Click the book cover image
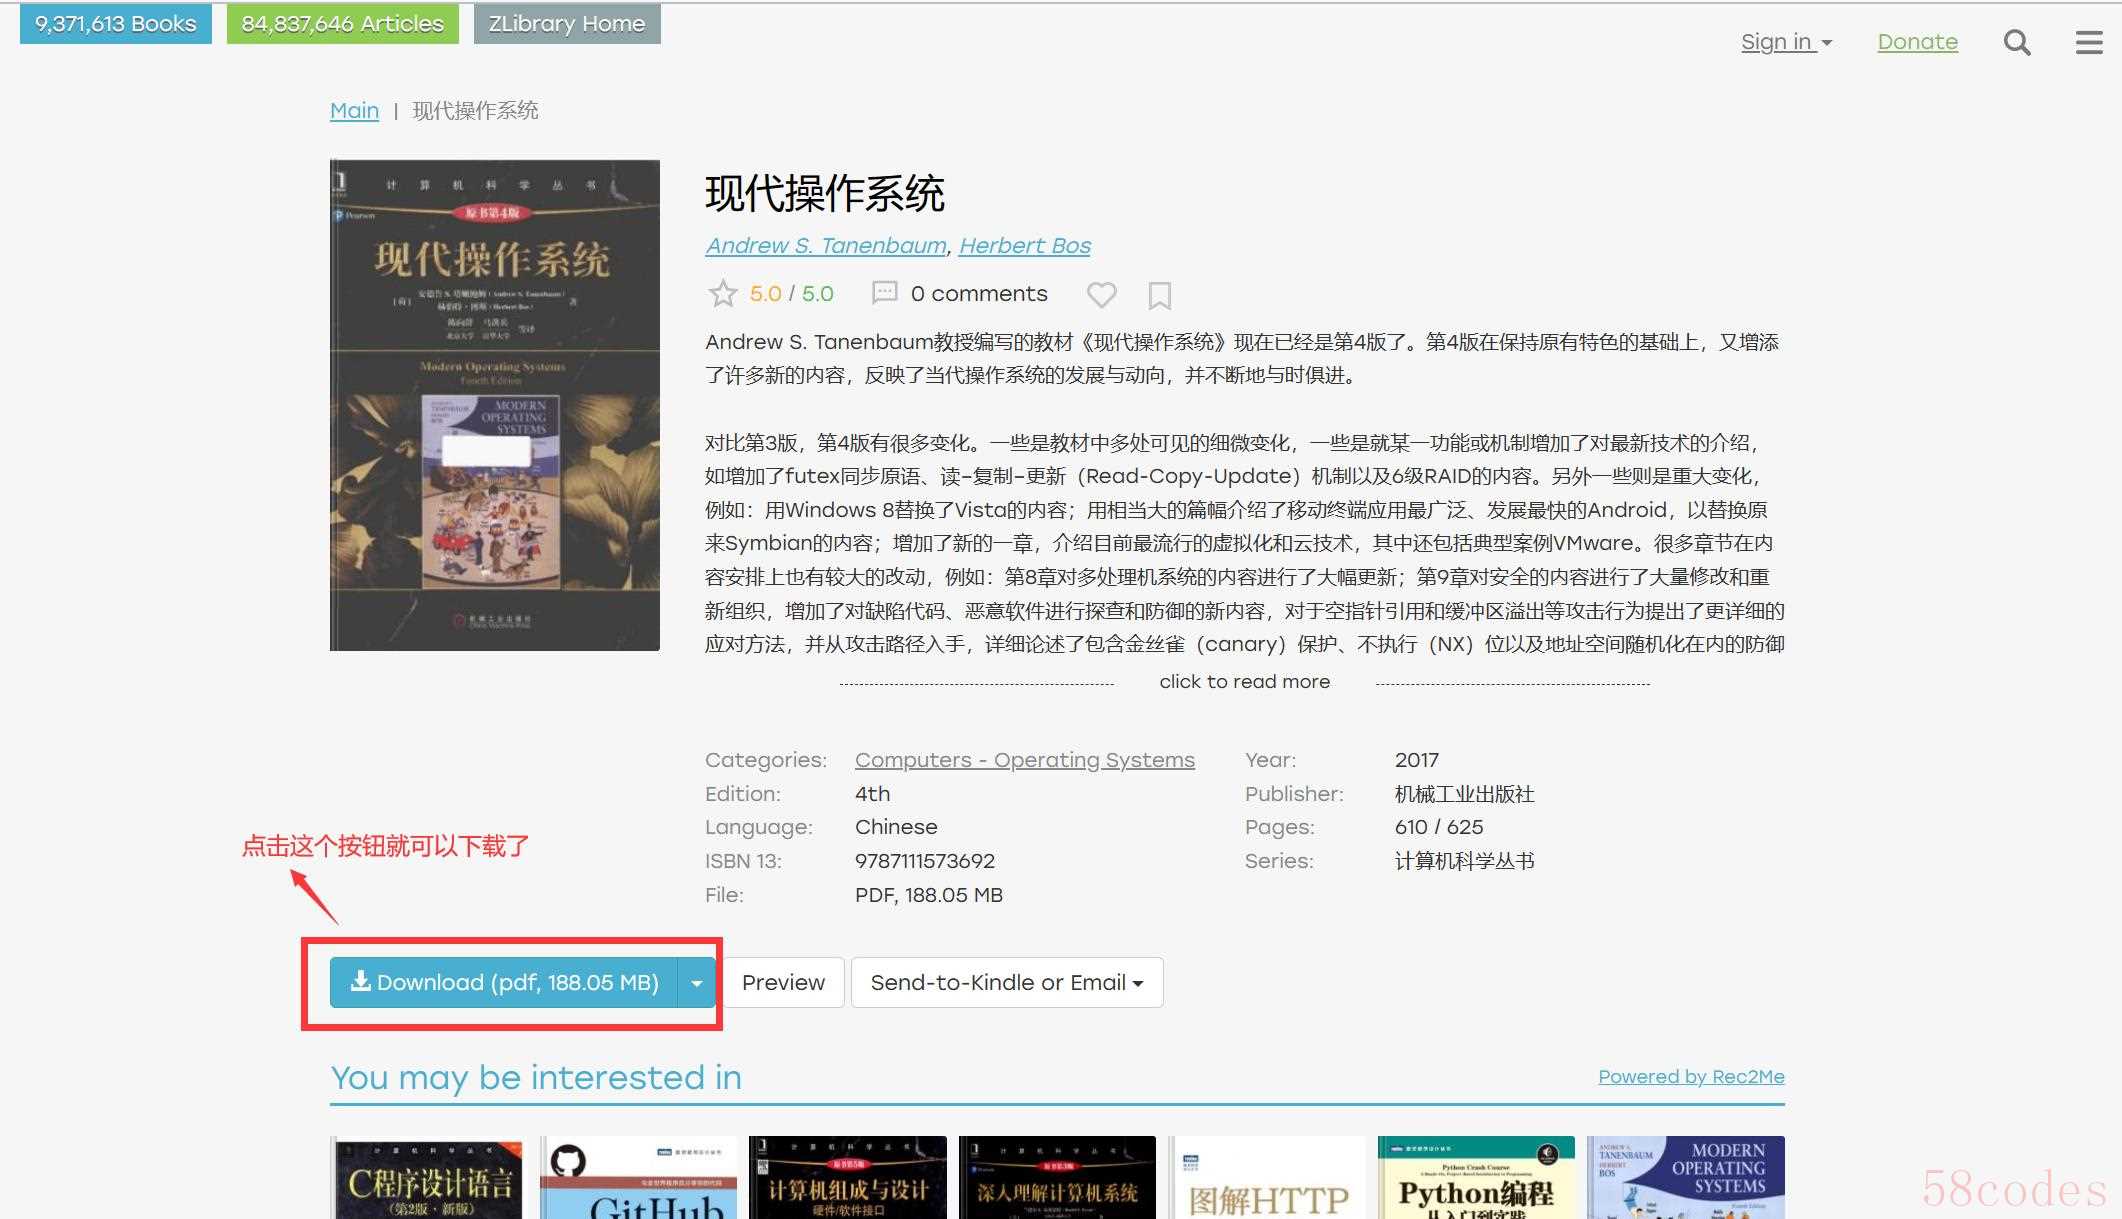Screen dimensions: 2122x1219 click(x=495, y=405)
